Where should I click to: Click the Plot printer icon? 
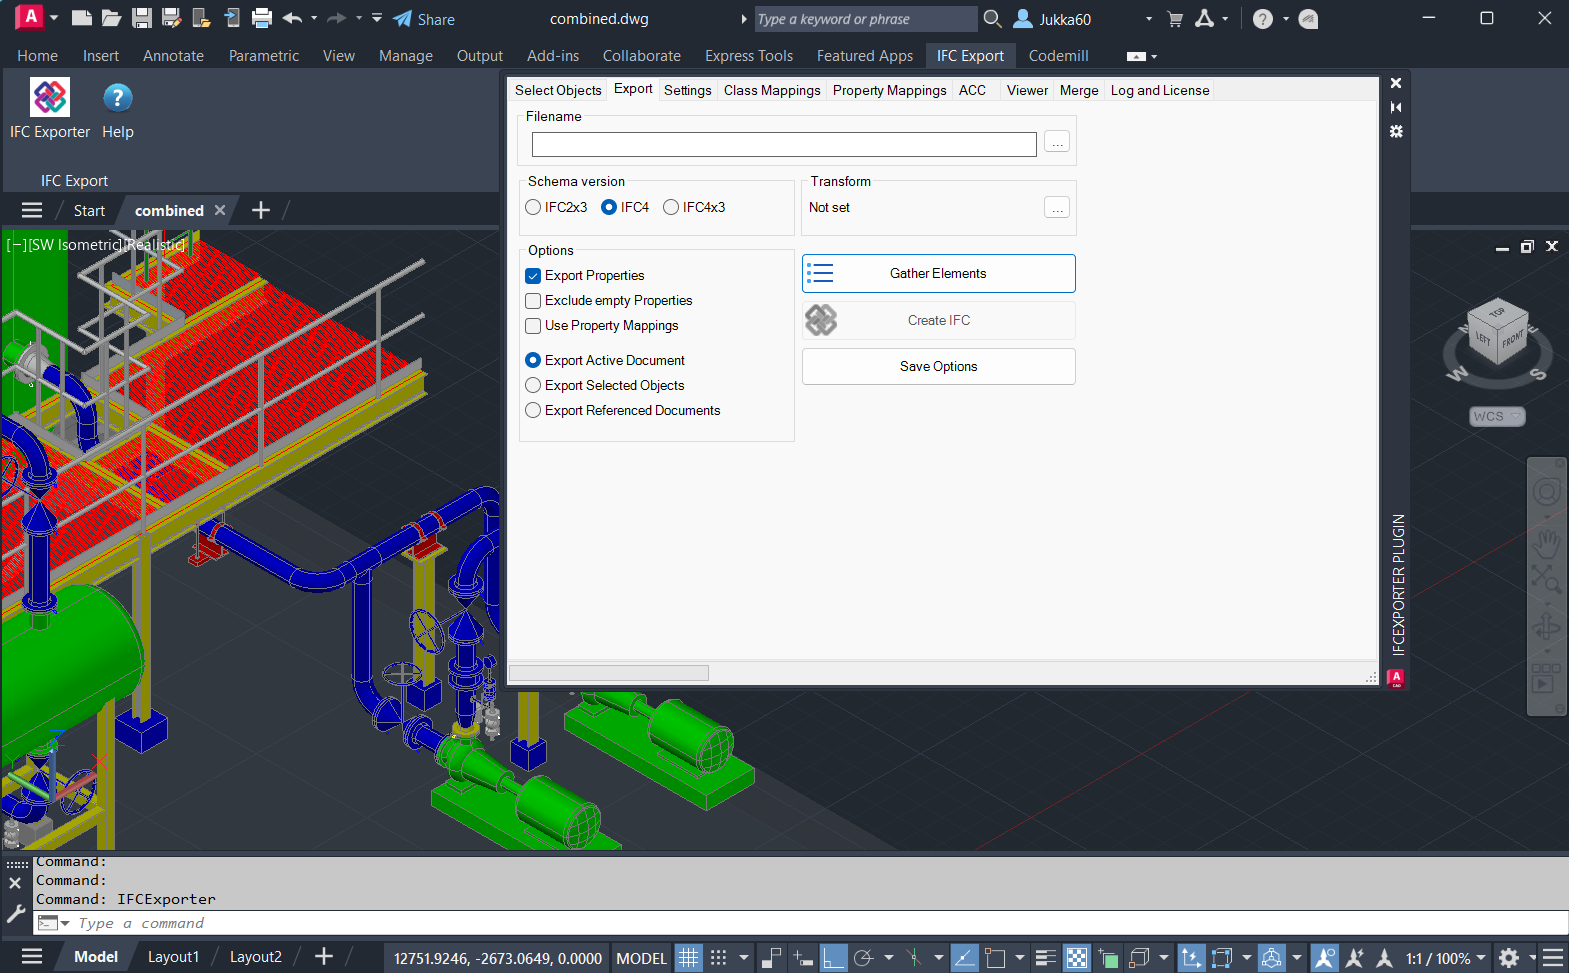tap(262, 18)
